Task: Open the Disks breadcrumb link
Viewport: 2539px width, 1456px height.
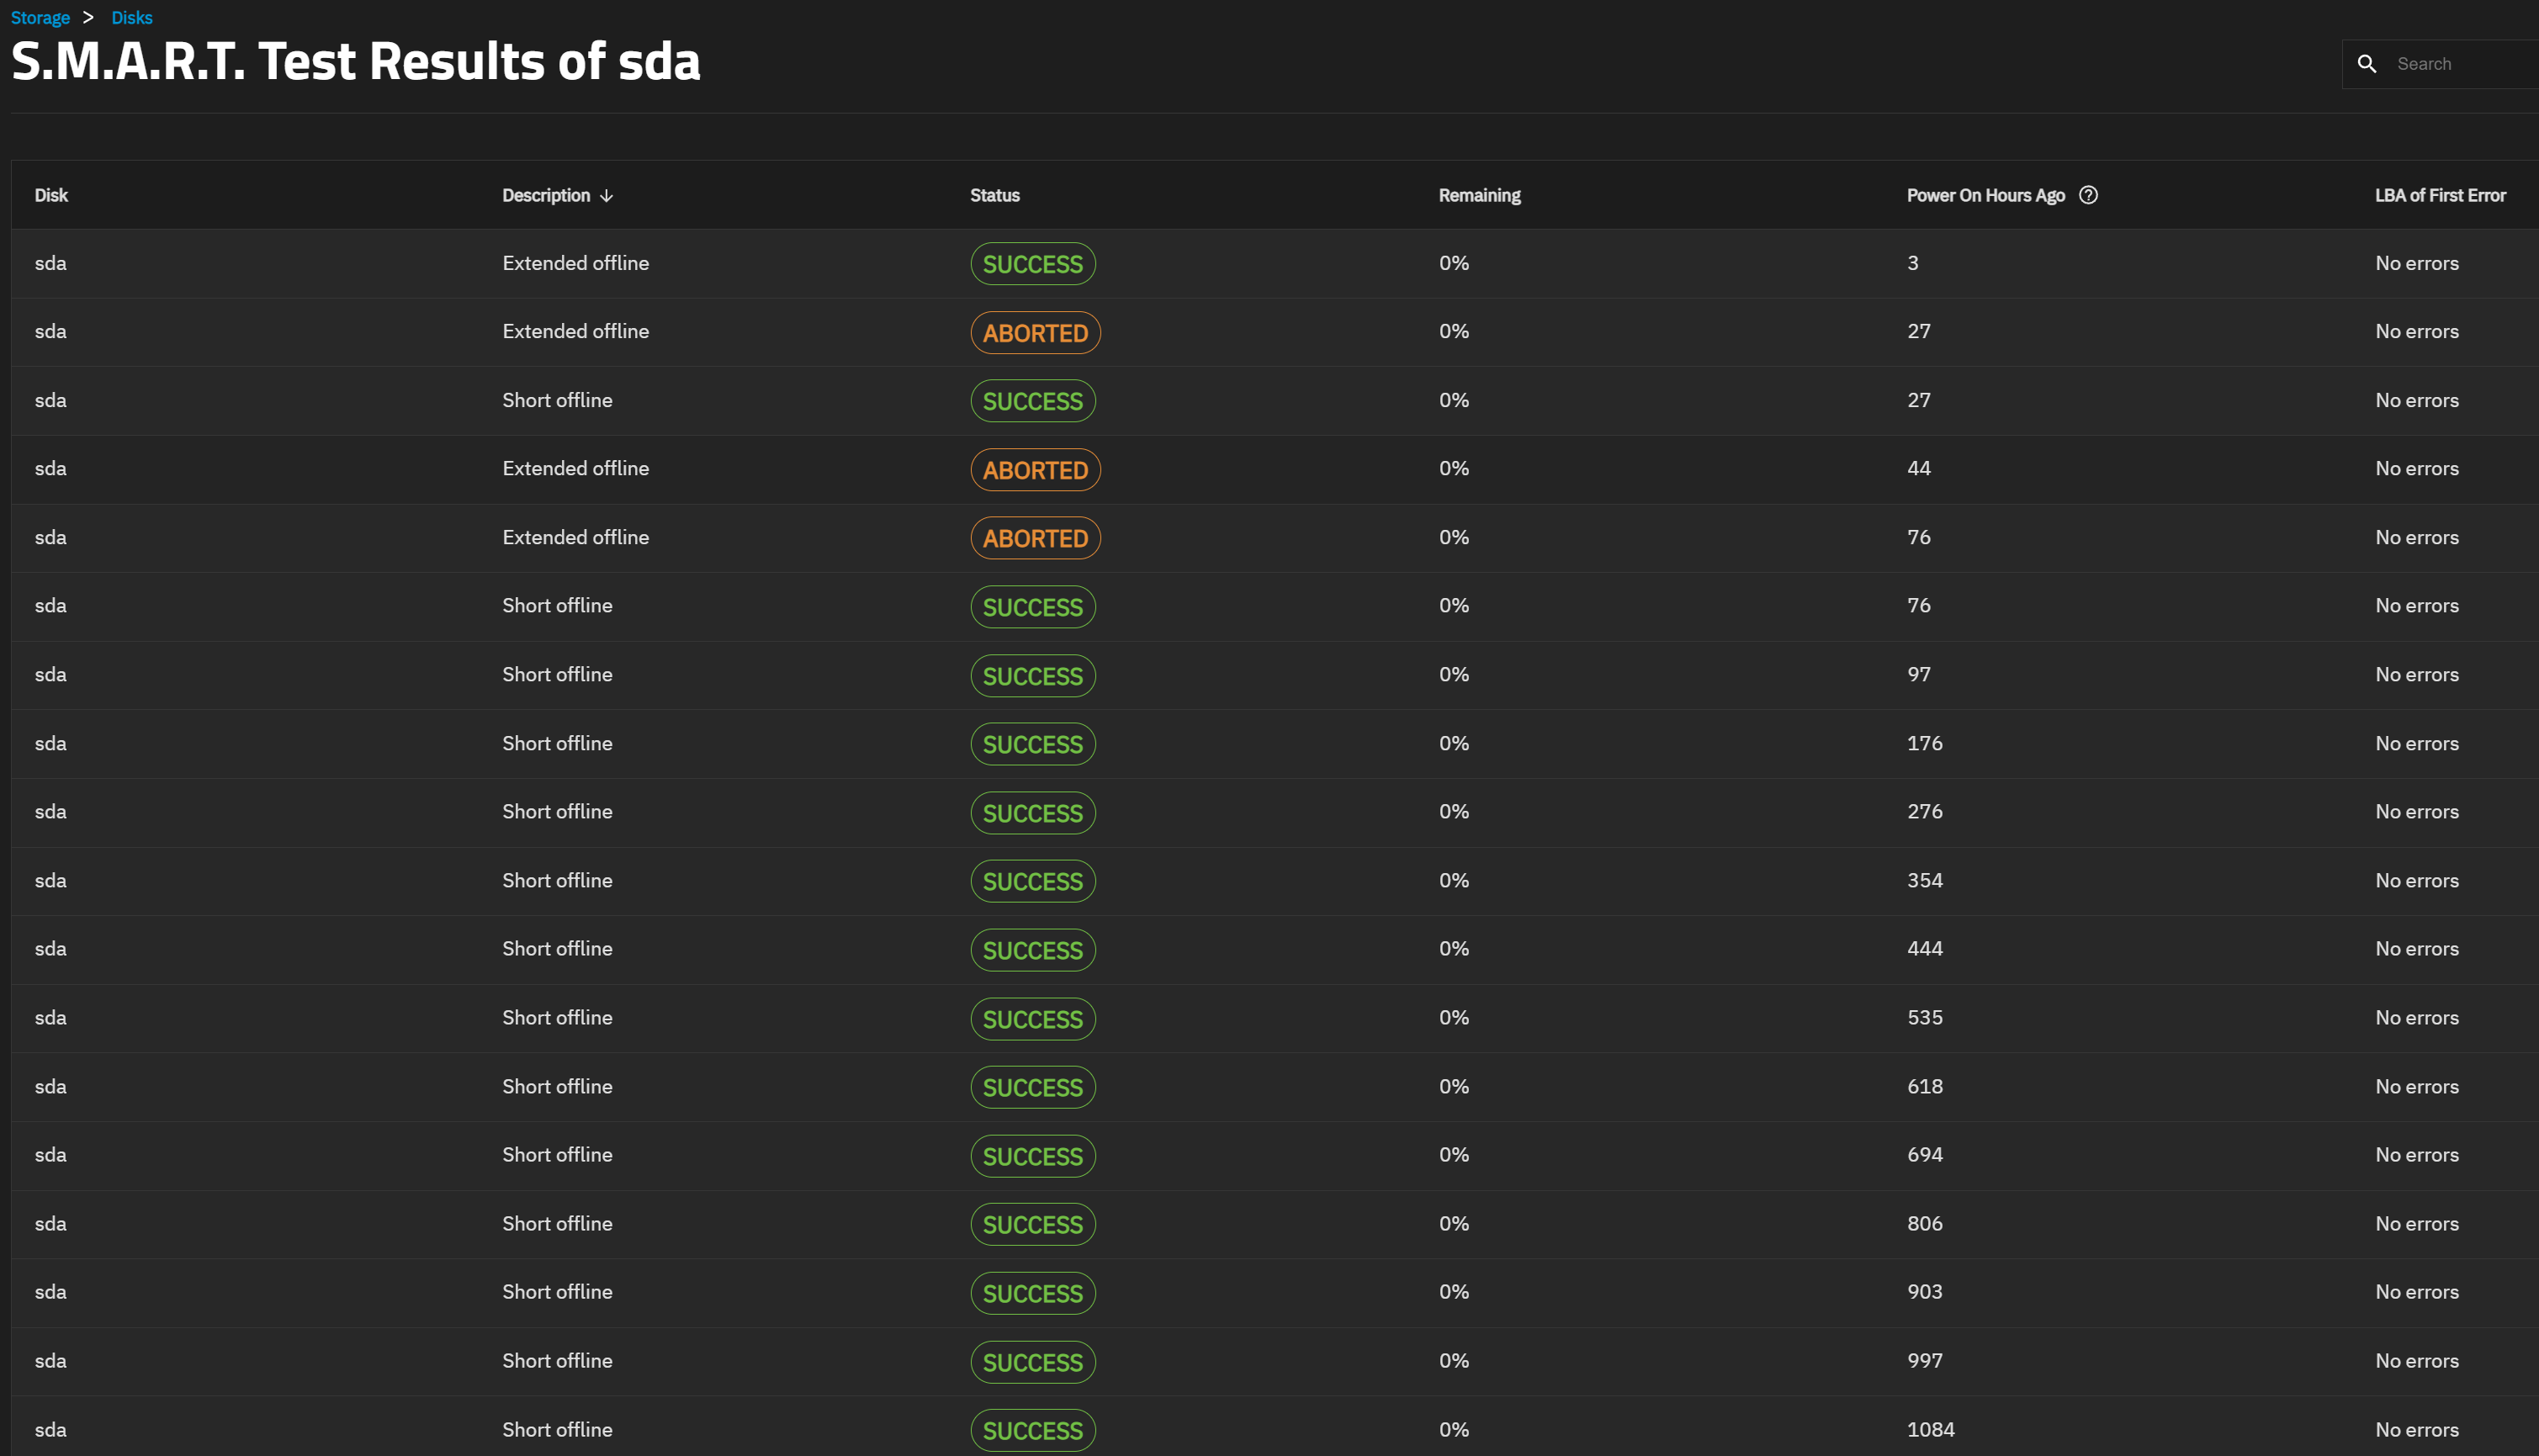Action: click(x=132, y=18)
